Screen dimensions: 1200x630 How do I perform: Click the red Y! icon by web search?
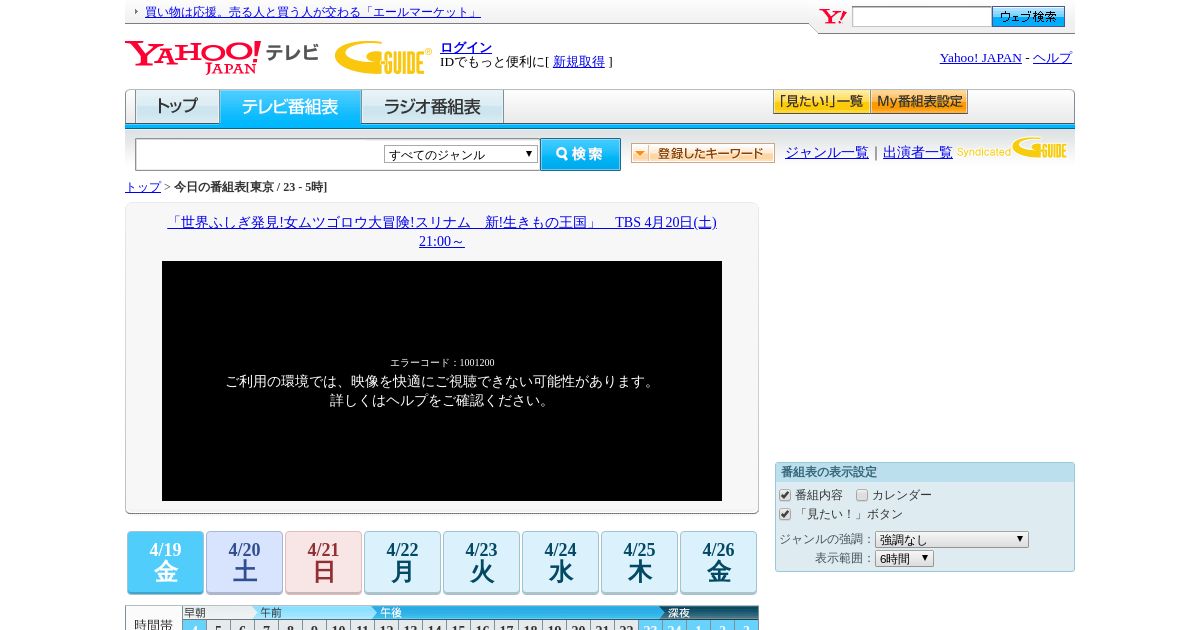point(832,16)
